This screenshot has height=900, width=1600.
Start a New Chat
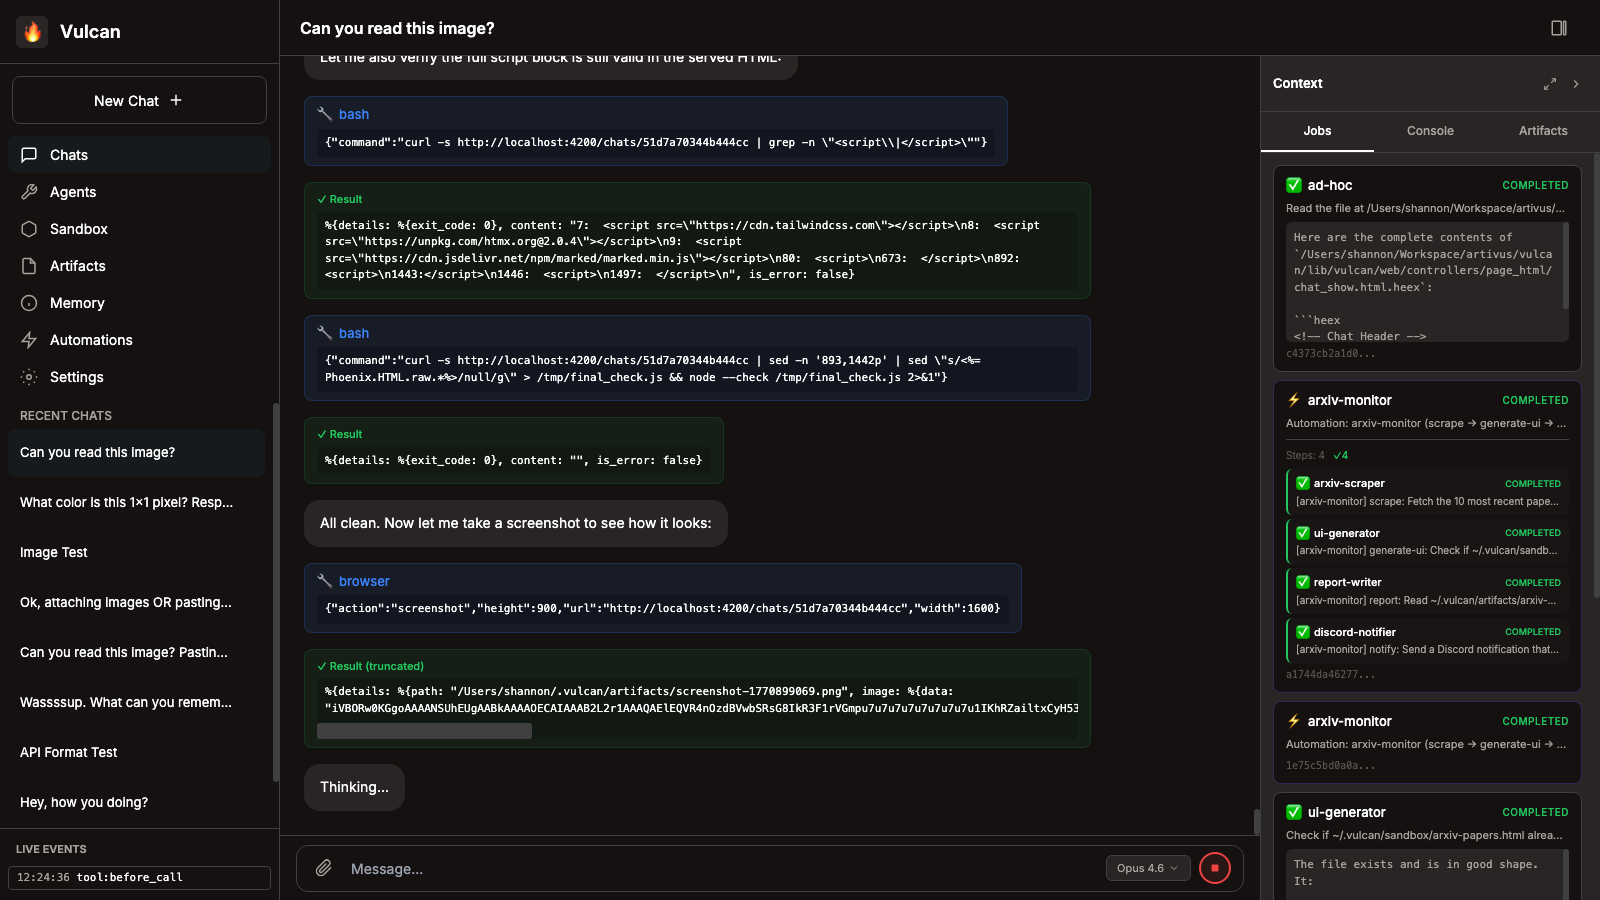pos(139,101)
